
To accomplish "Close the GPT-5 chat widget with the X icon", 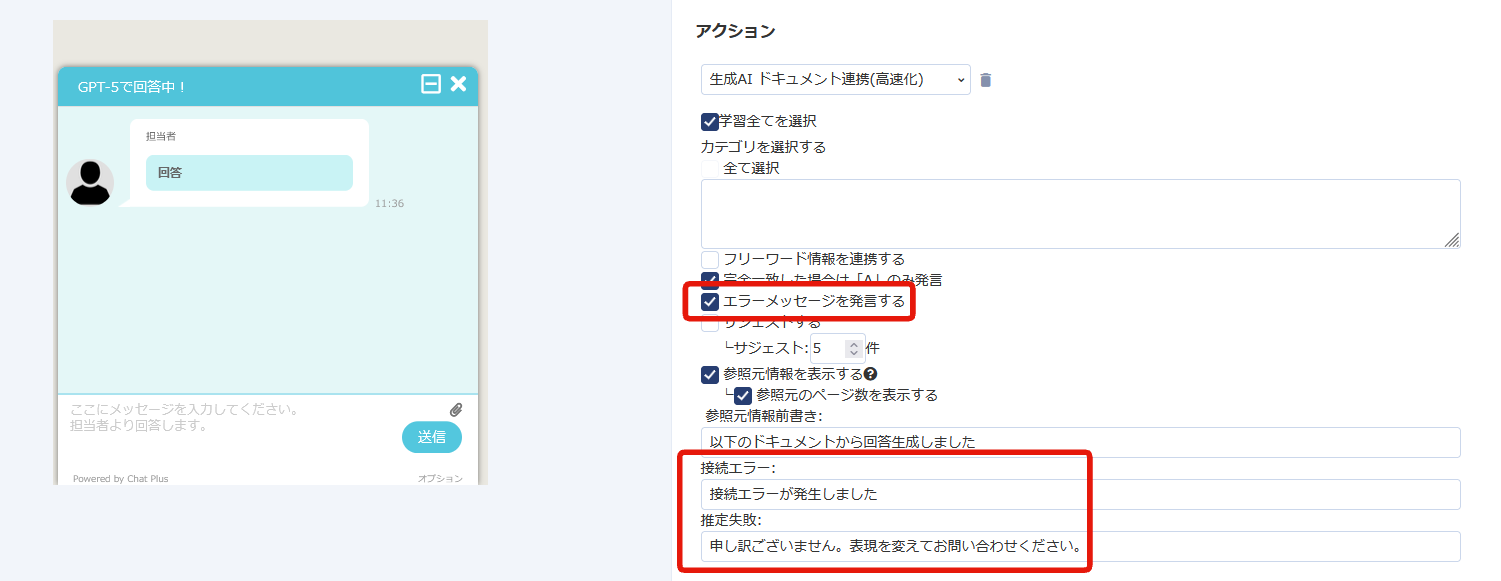I will point(458,85).
